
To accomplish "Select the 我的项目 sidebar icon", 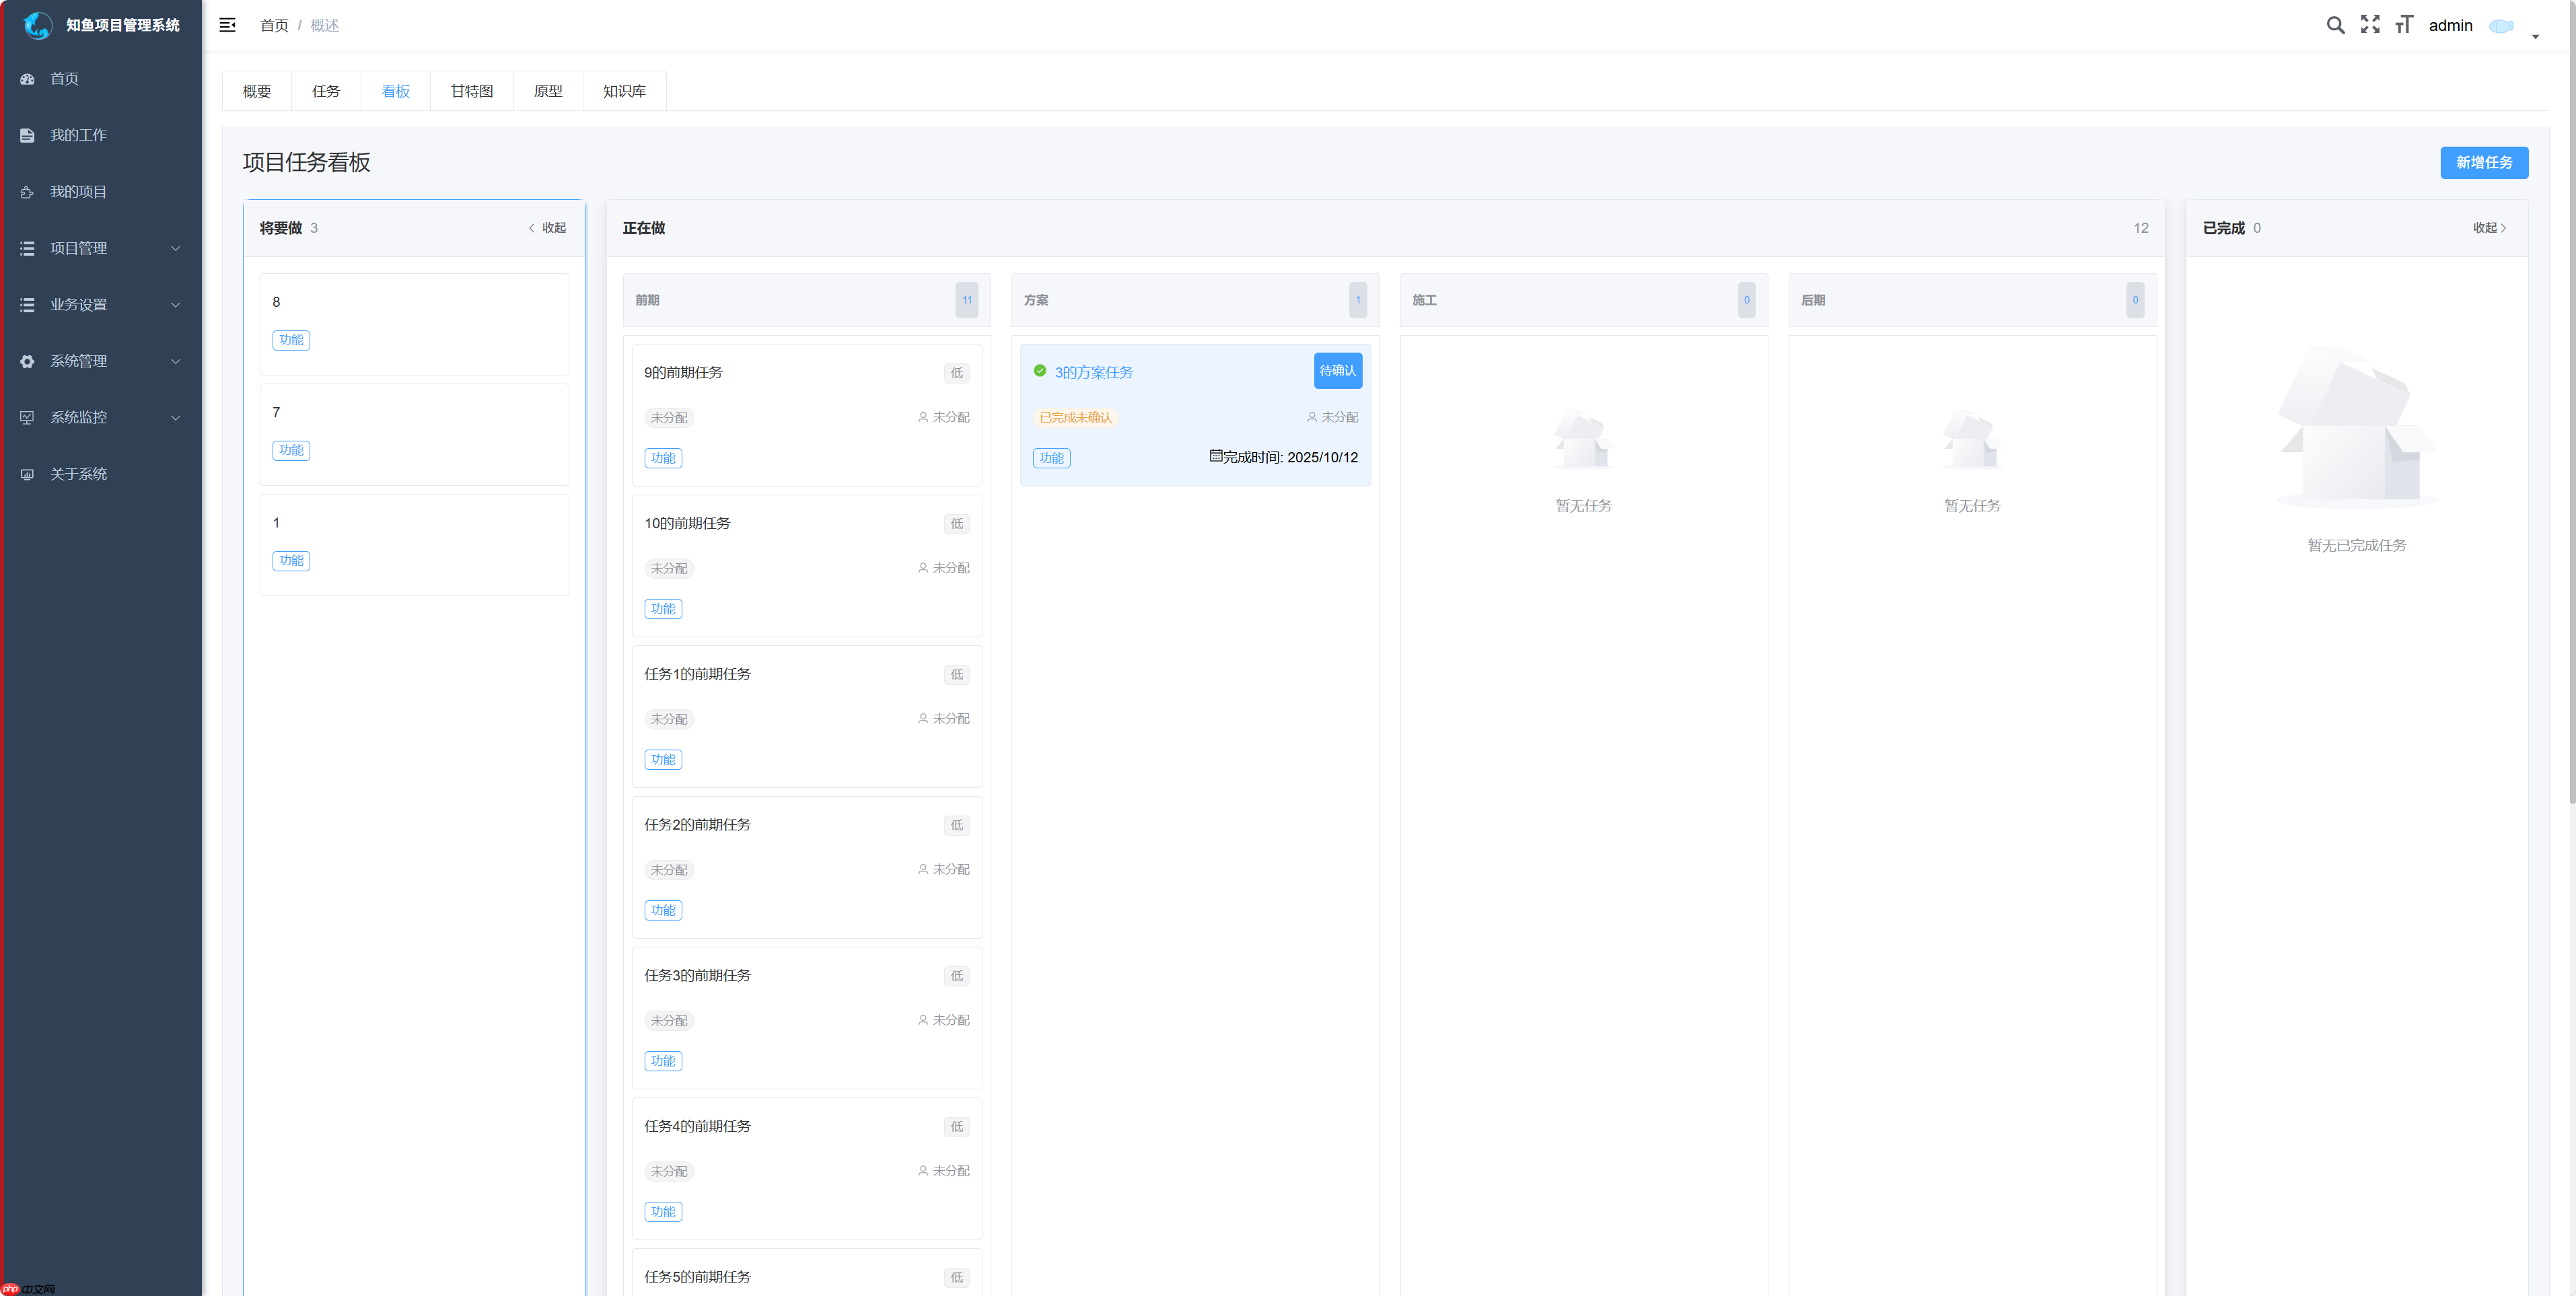I will coord(26,191).
